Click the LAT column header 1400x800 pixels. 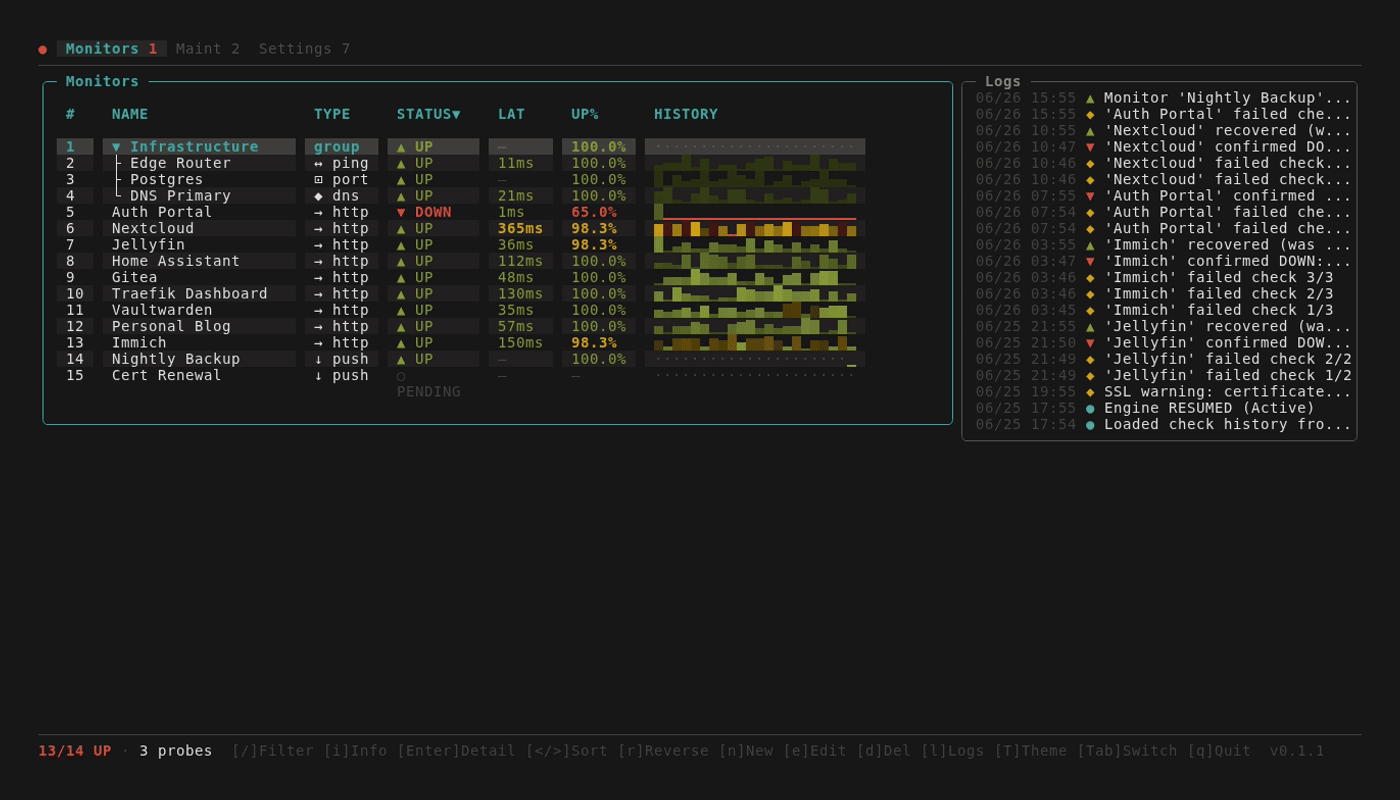coord(511,114)
